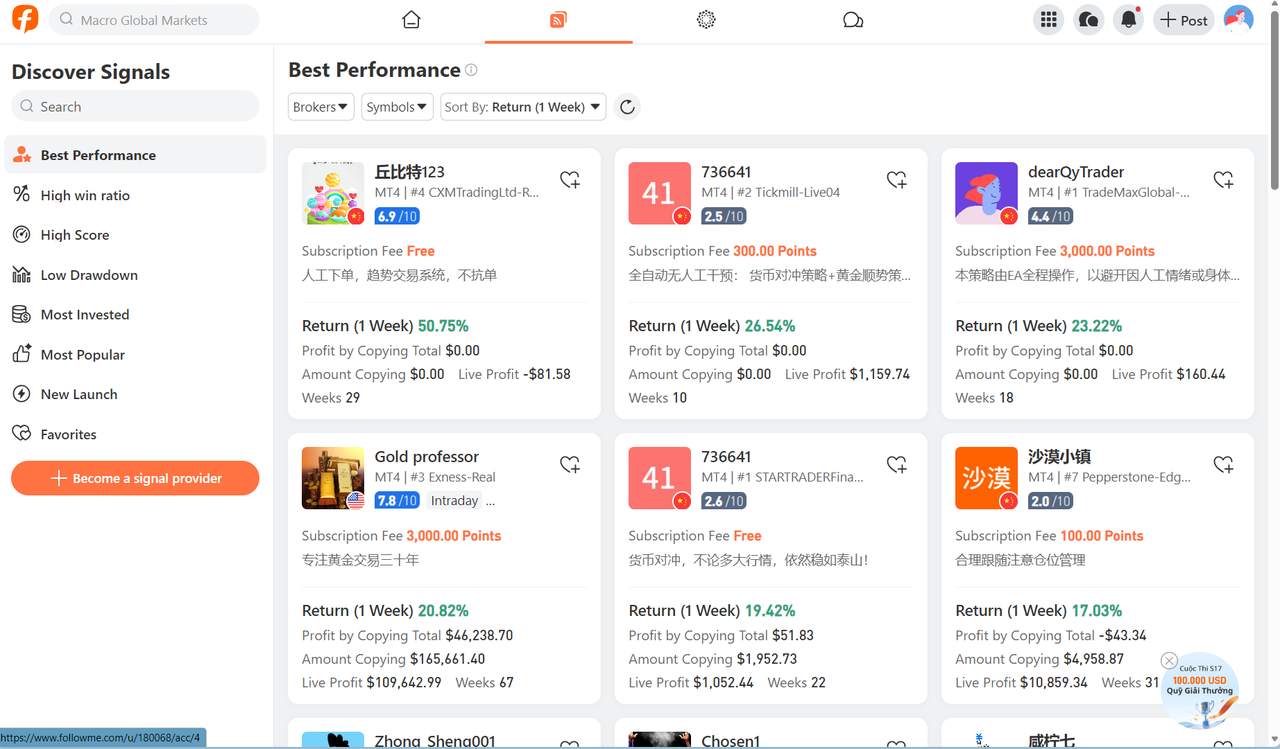The height and width of the screenshot is (749, 1280).
Task: Open the Sort By Return dropdown
Action: 522,106
